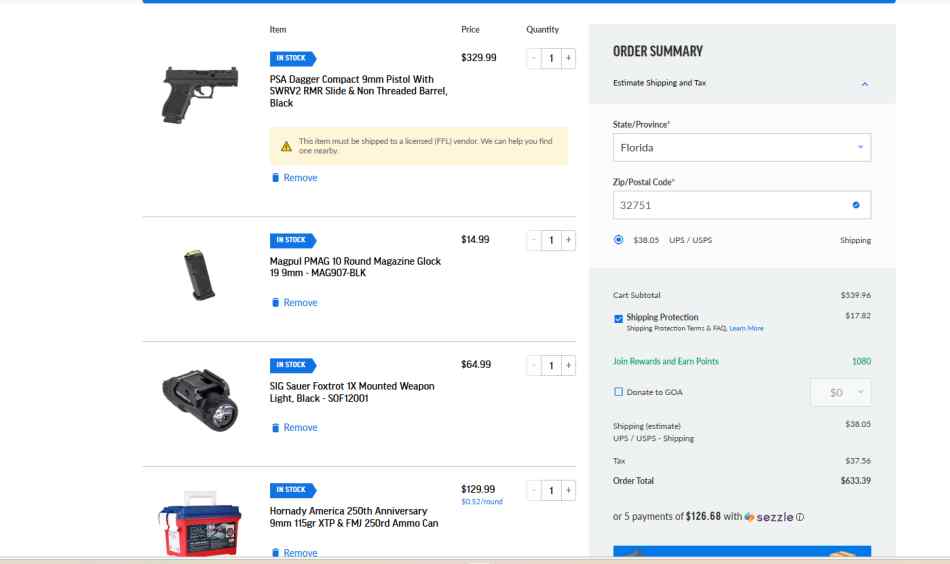Increase quantity of Hornady ammo can
The width and height of the screenshot is (950, 564).
pos(568,490)
